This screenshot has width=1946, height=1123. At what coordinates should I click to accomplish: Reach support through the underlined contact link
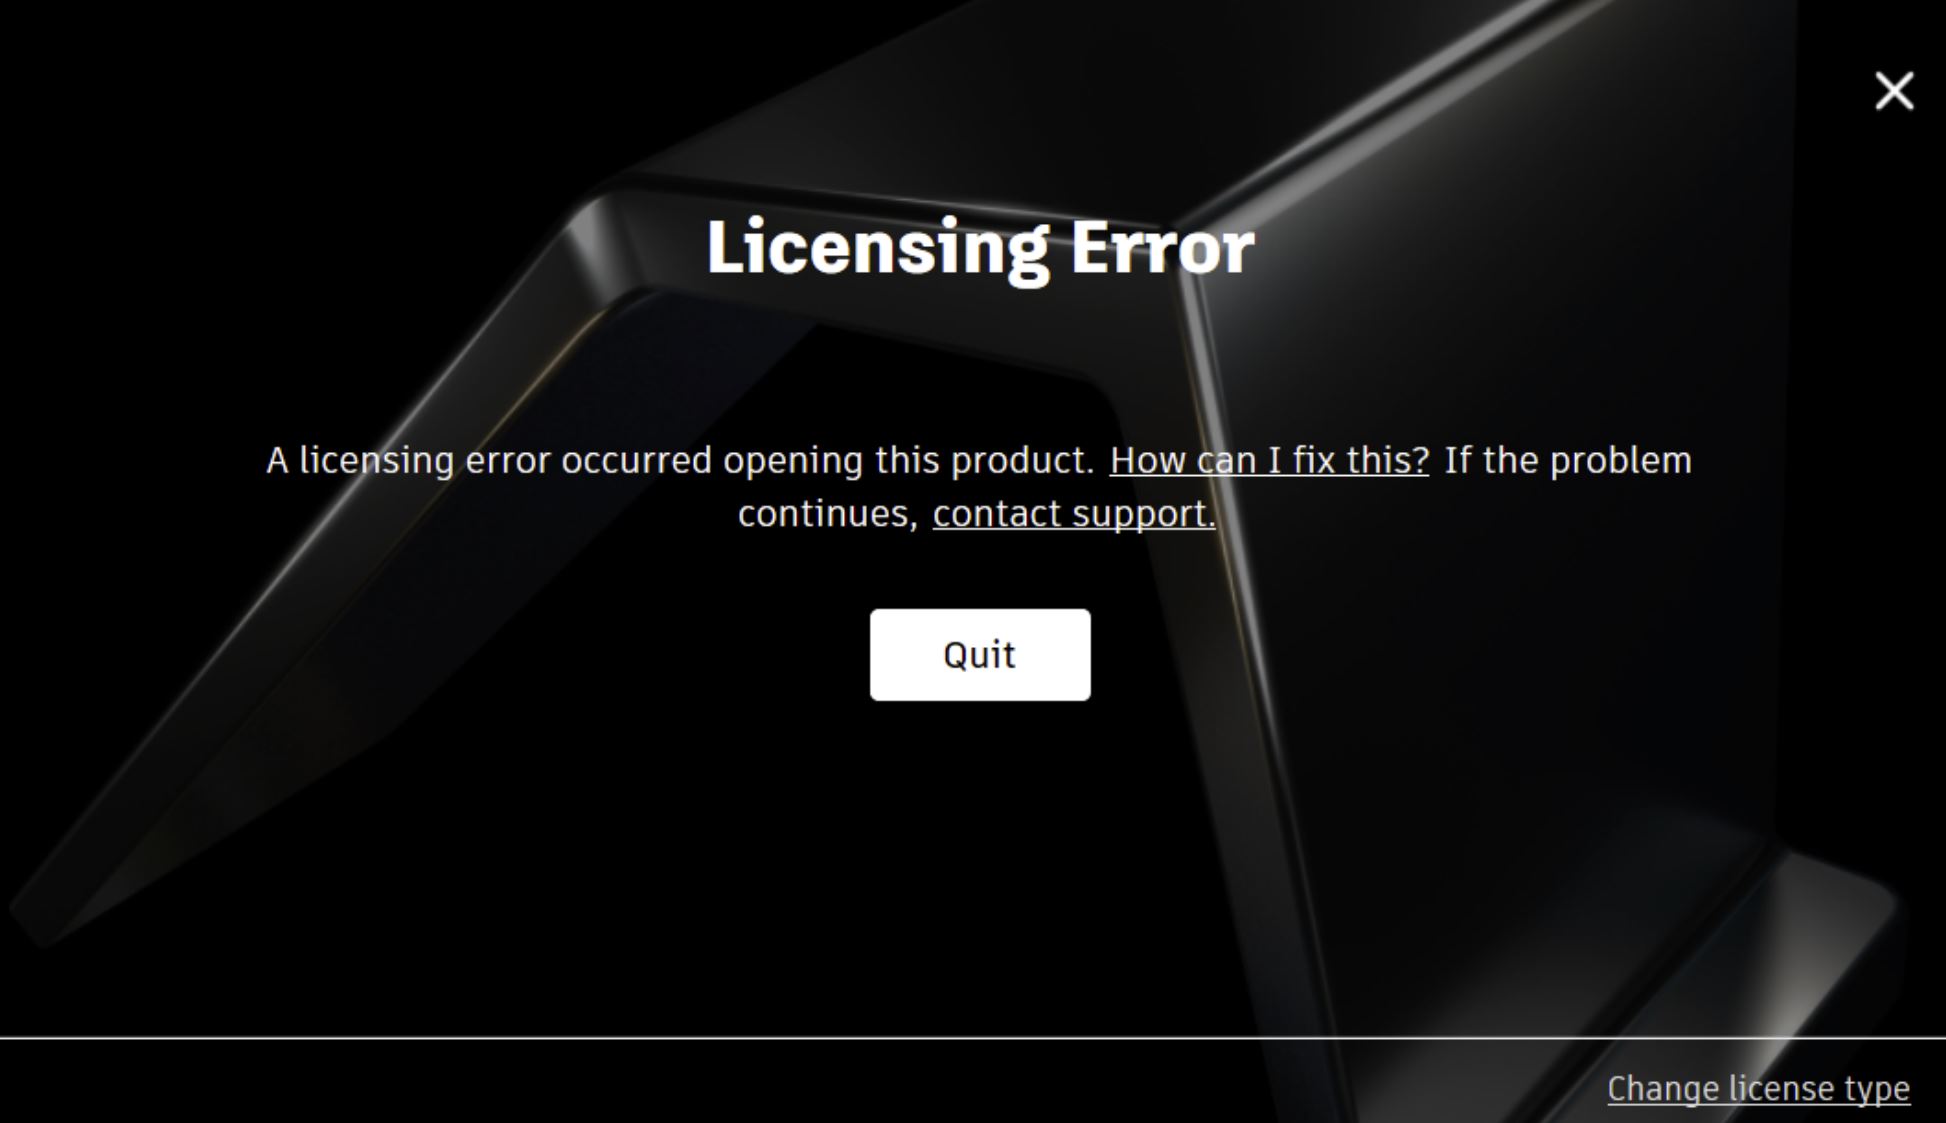pyautogui.click(x=1074, y=514)
